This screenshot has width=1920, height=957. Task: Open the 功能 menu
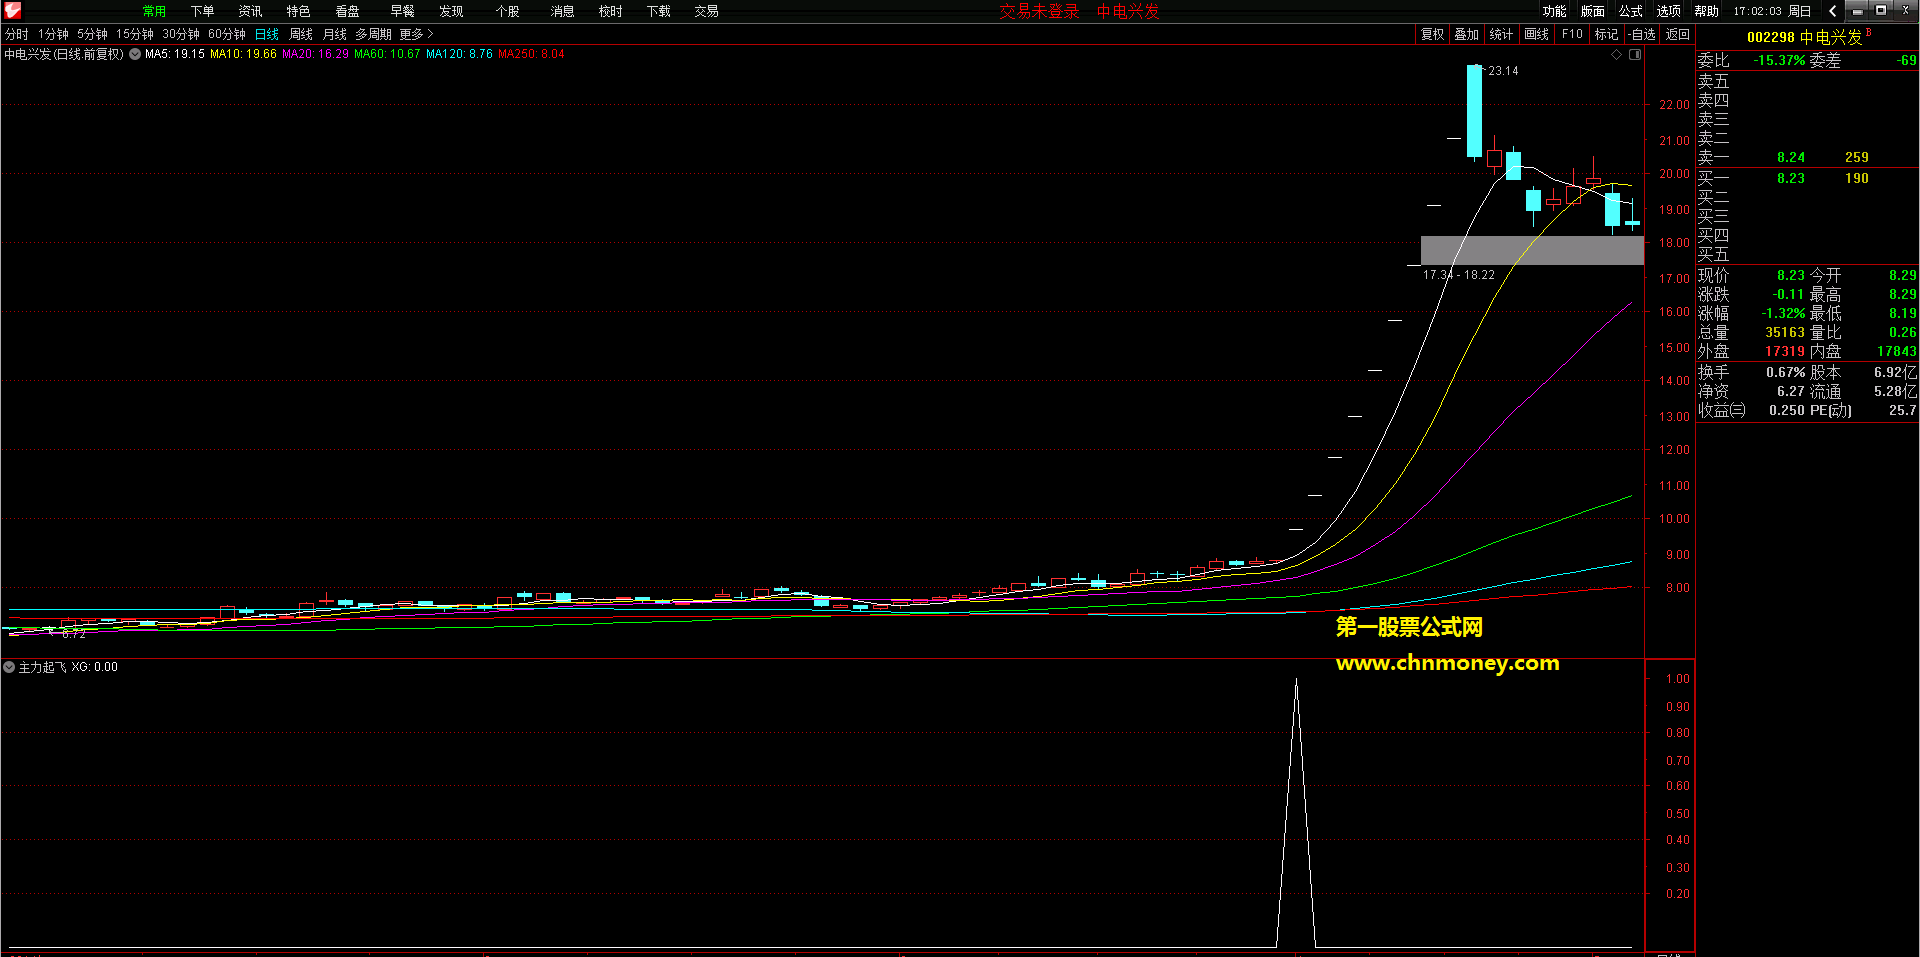1554,11
